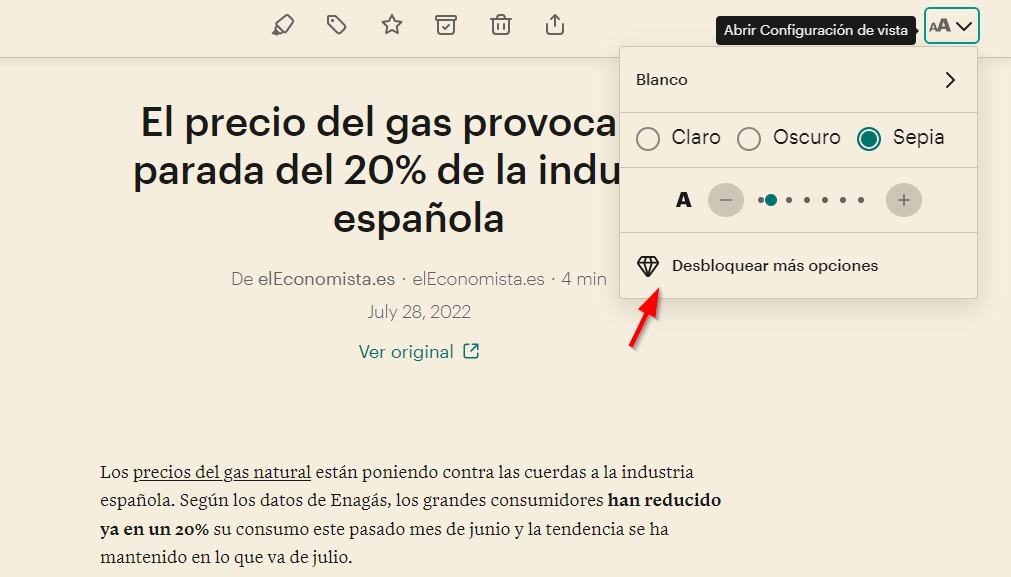Click the diamond premium icon
The image size is (1011, 577).
(x=648, y=266)
